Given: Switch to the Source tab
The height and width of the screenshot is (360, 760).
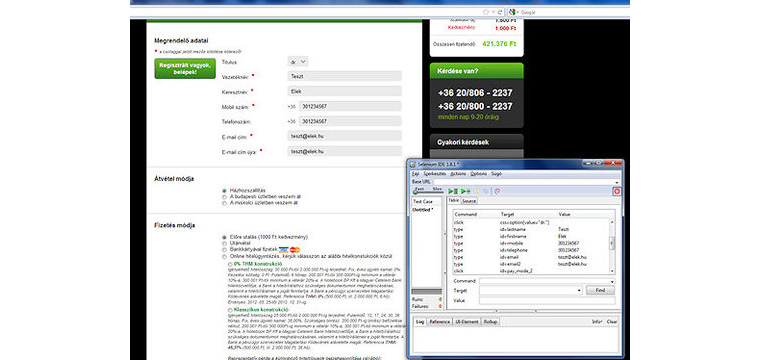Looking at the screenshot, I should tap(469, 201).
